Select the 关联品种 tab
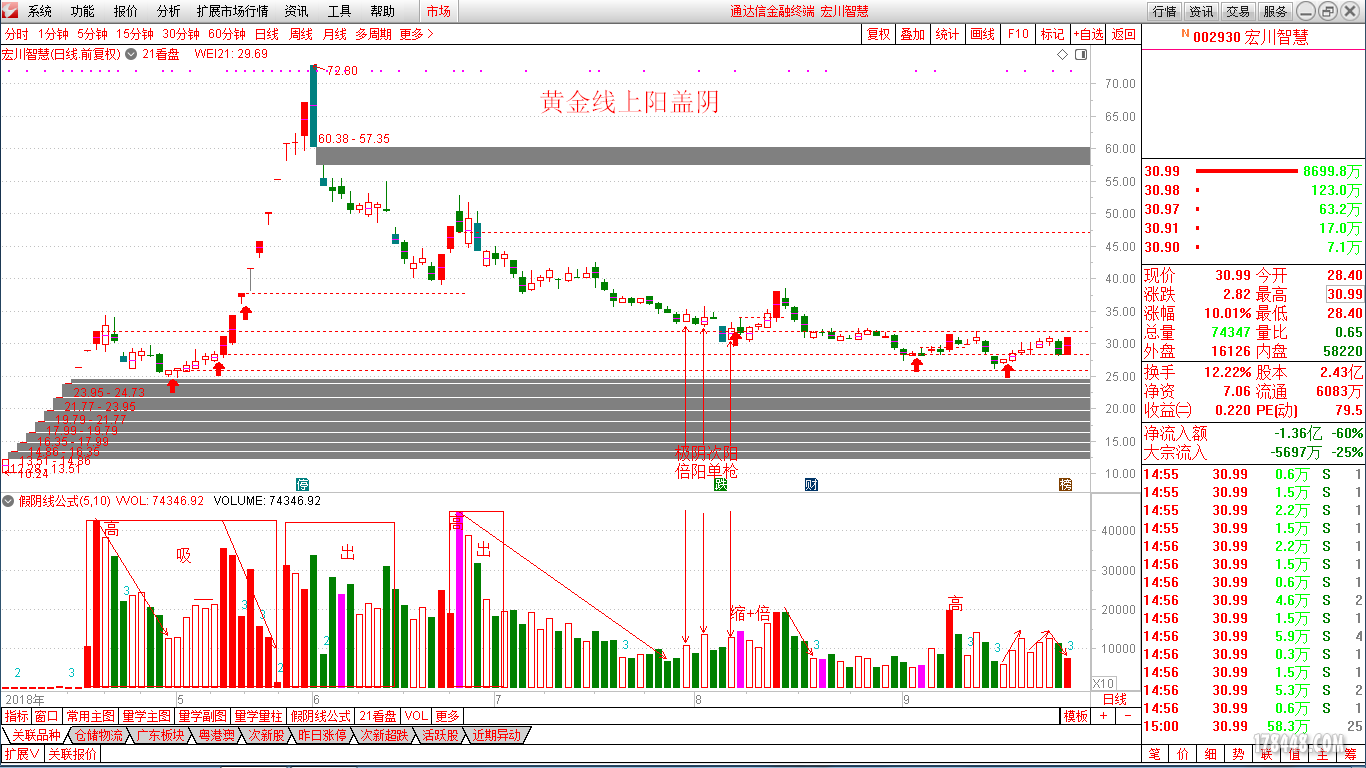 pos(34,735)
